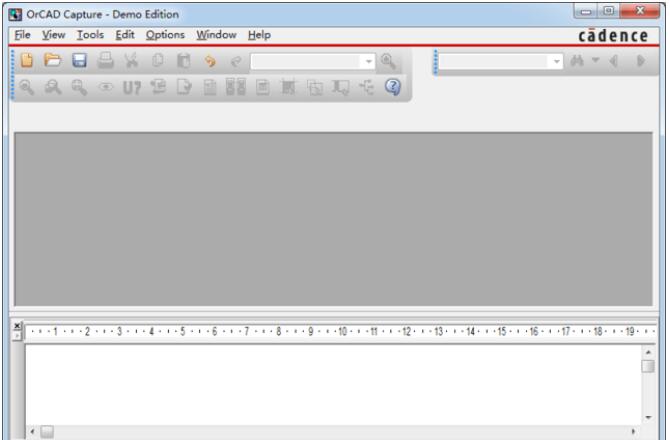
Task: Create a new document via toolbar icon
Action: point(26,61)
